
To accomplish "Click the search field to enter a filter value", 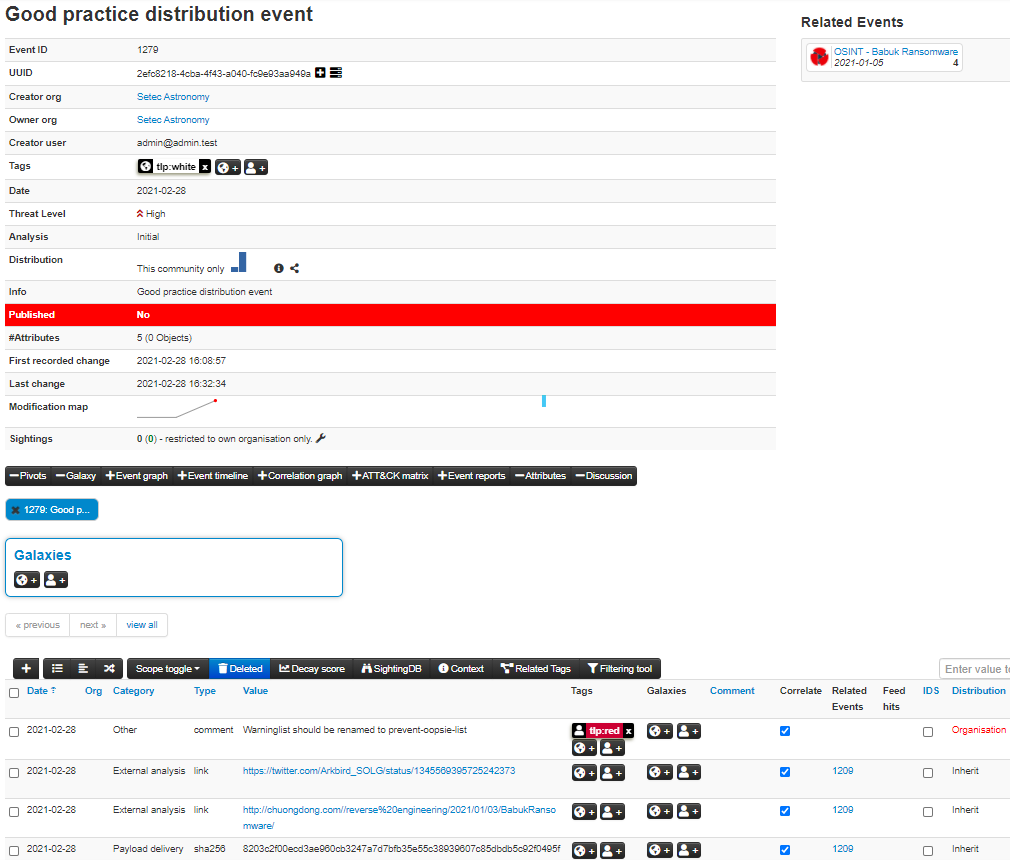I will (x=975, y=669).
